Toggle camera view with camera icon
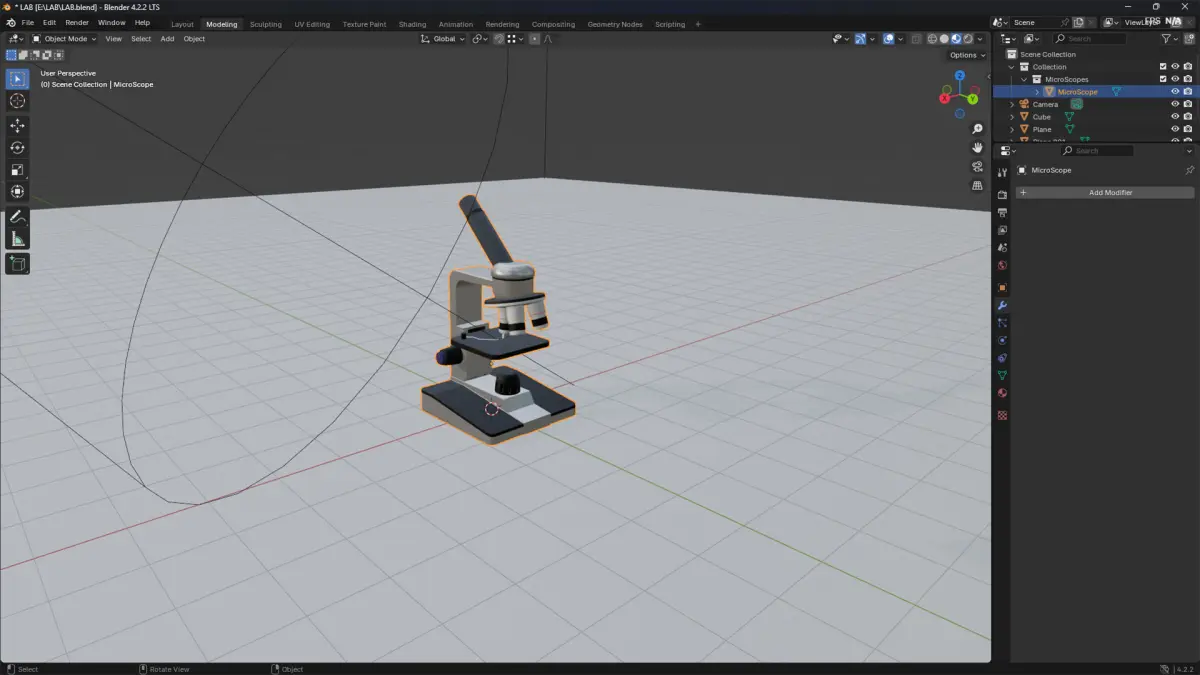Screen dimensions: 1200x675 (x=977, y=167)
